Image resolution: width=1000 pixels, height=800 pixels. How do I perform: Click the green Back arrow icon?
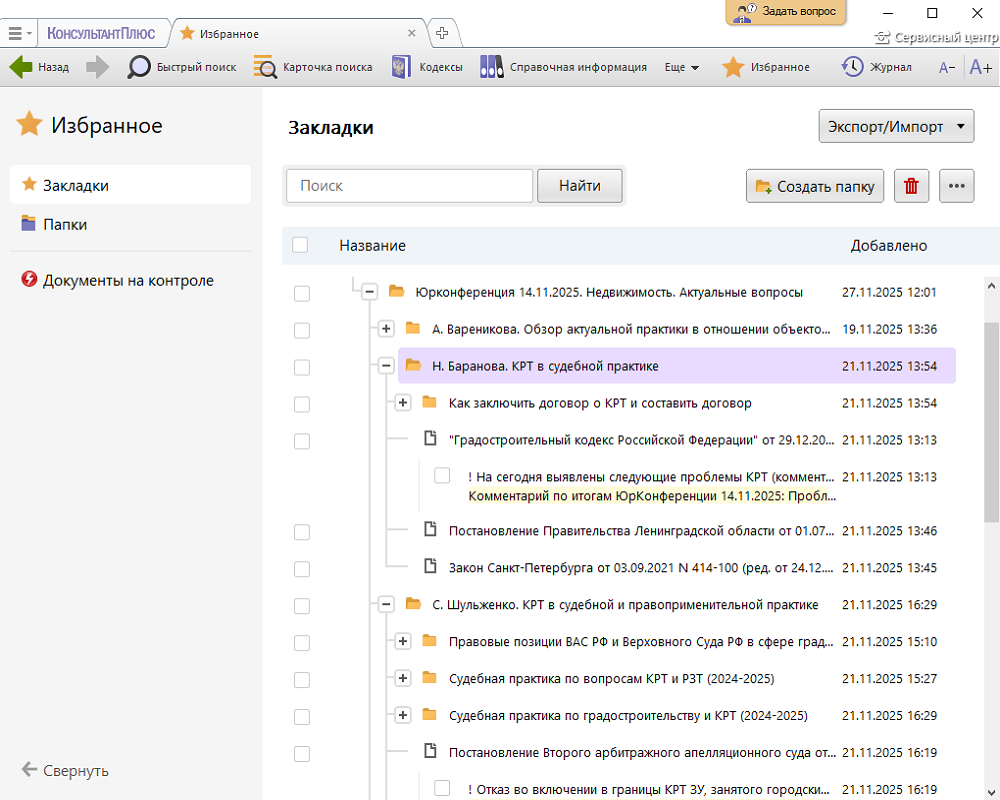pyautogui.click(x=21, y=67)
